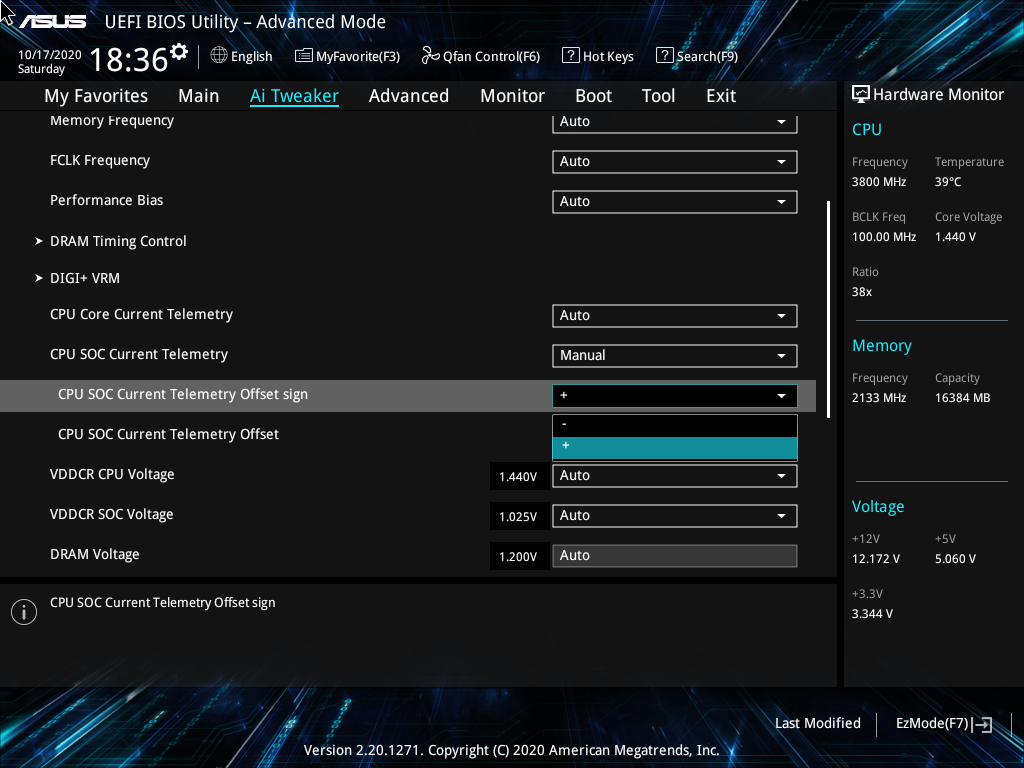
Task: Go to the Exit tab
Action: click(721, 96)
